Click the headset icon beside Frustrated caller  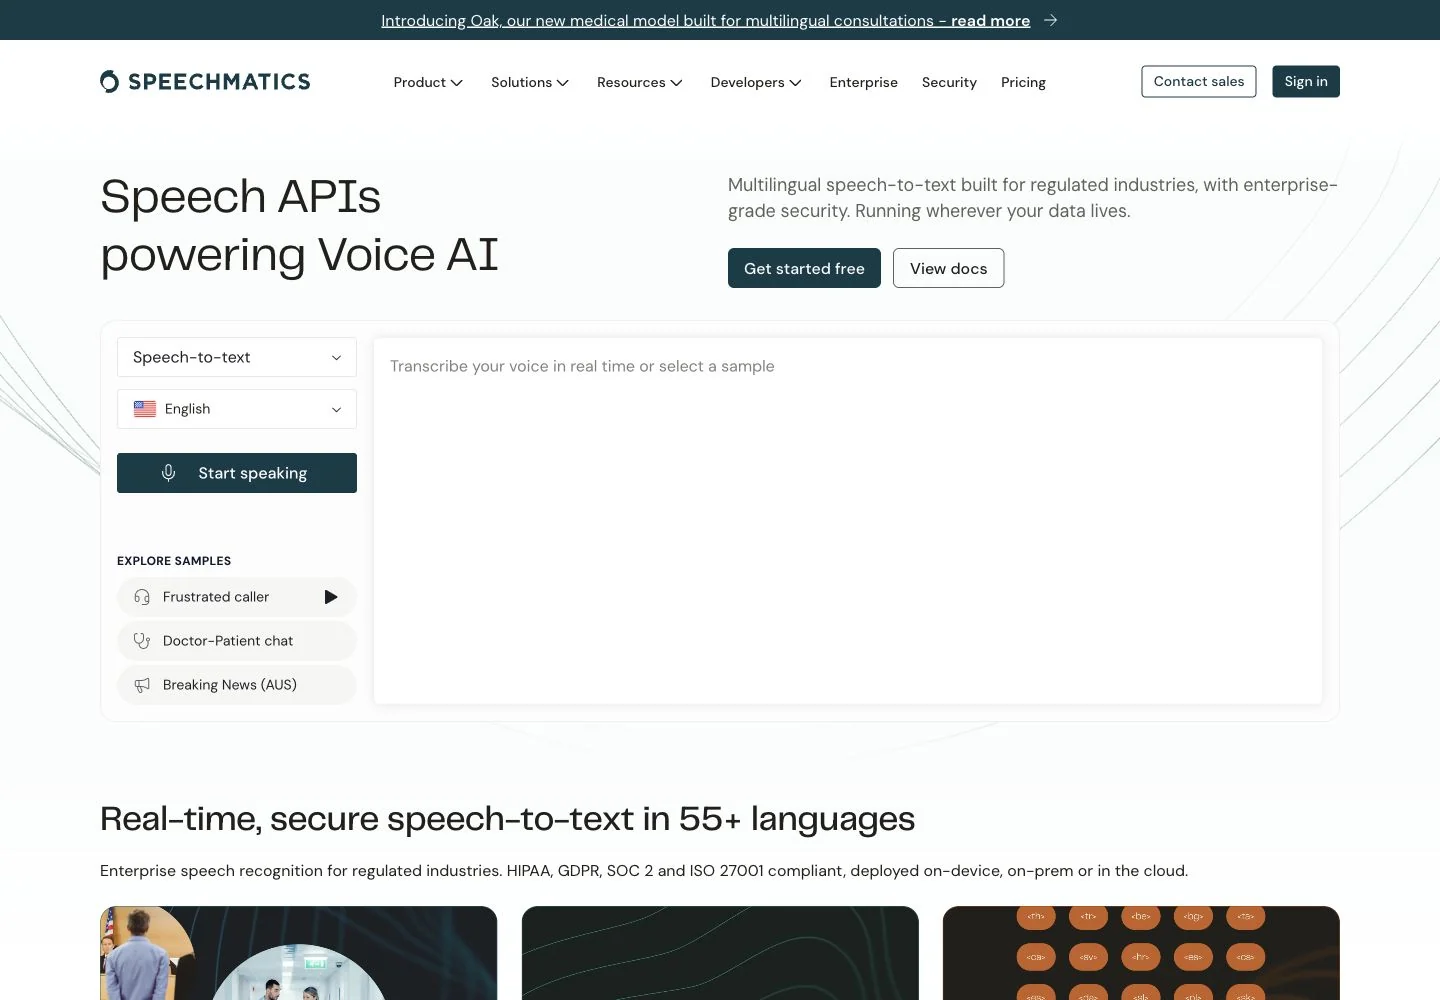click(x=142, y=597)
